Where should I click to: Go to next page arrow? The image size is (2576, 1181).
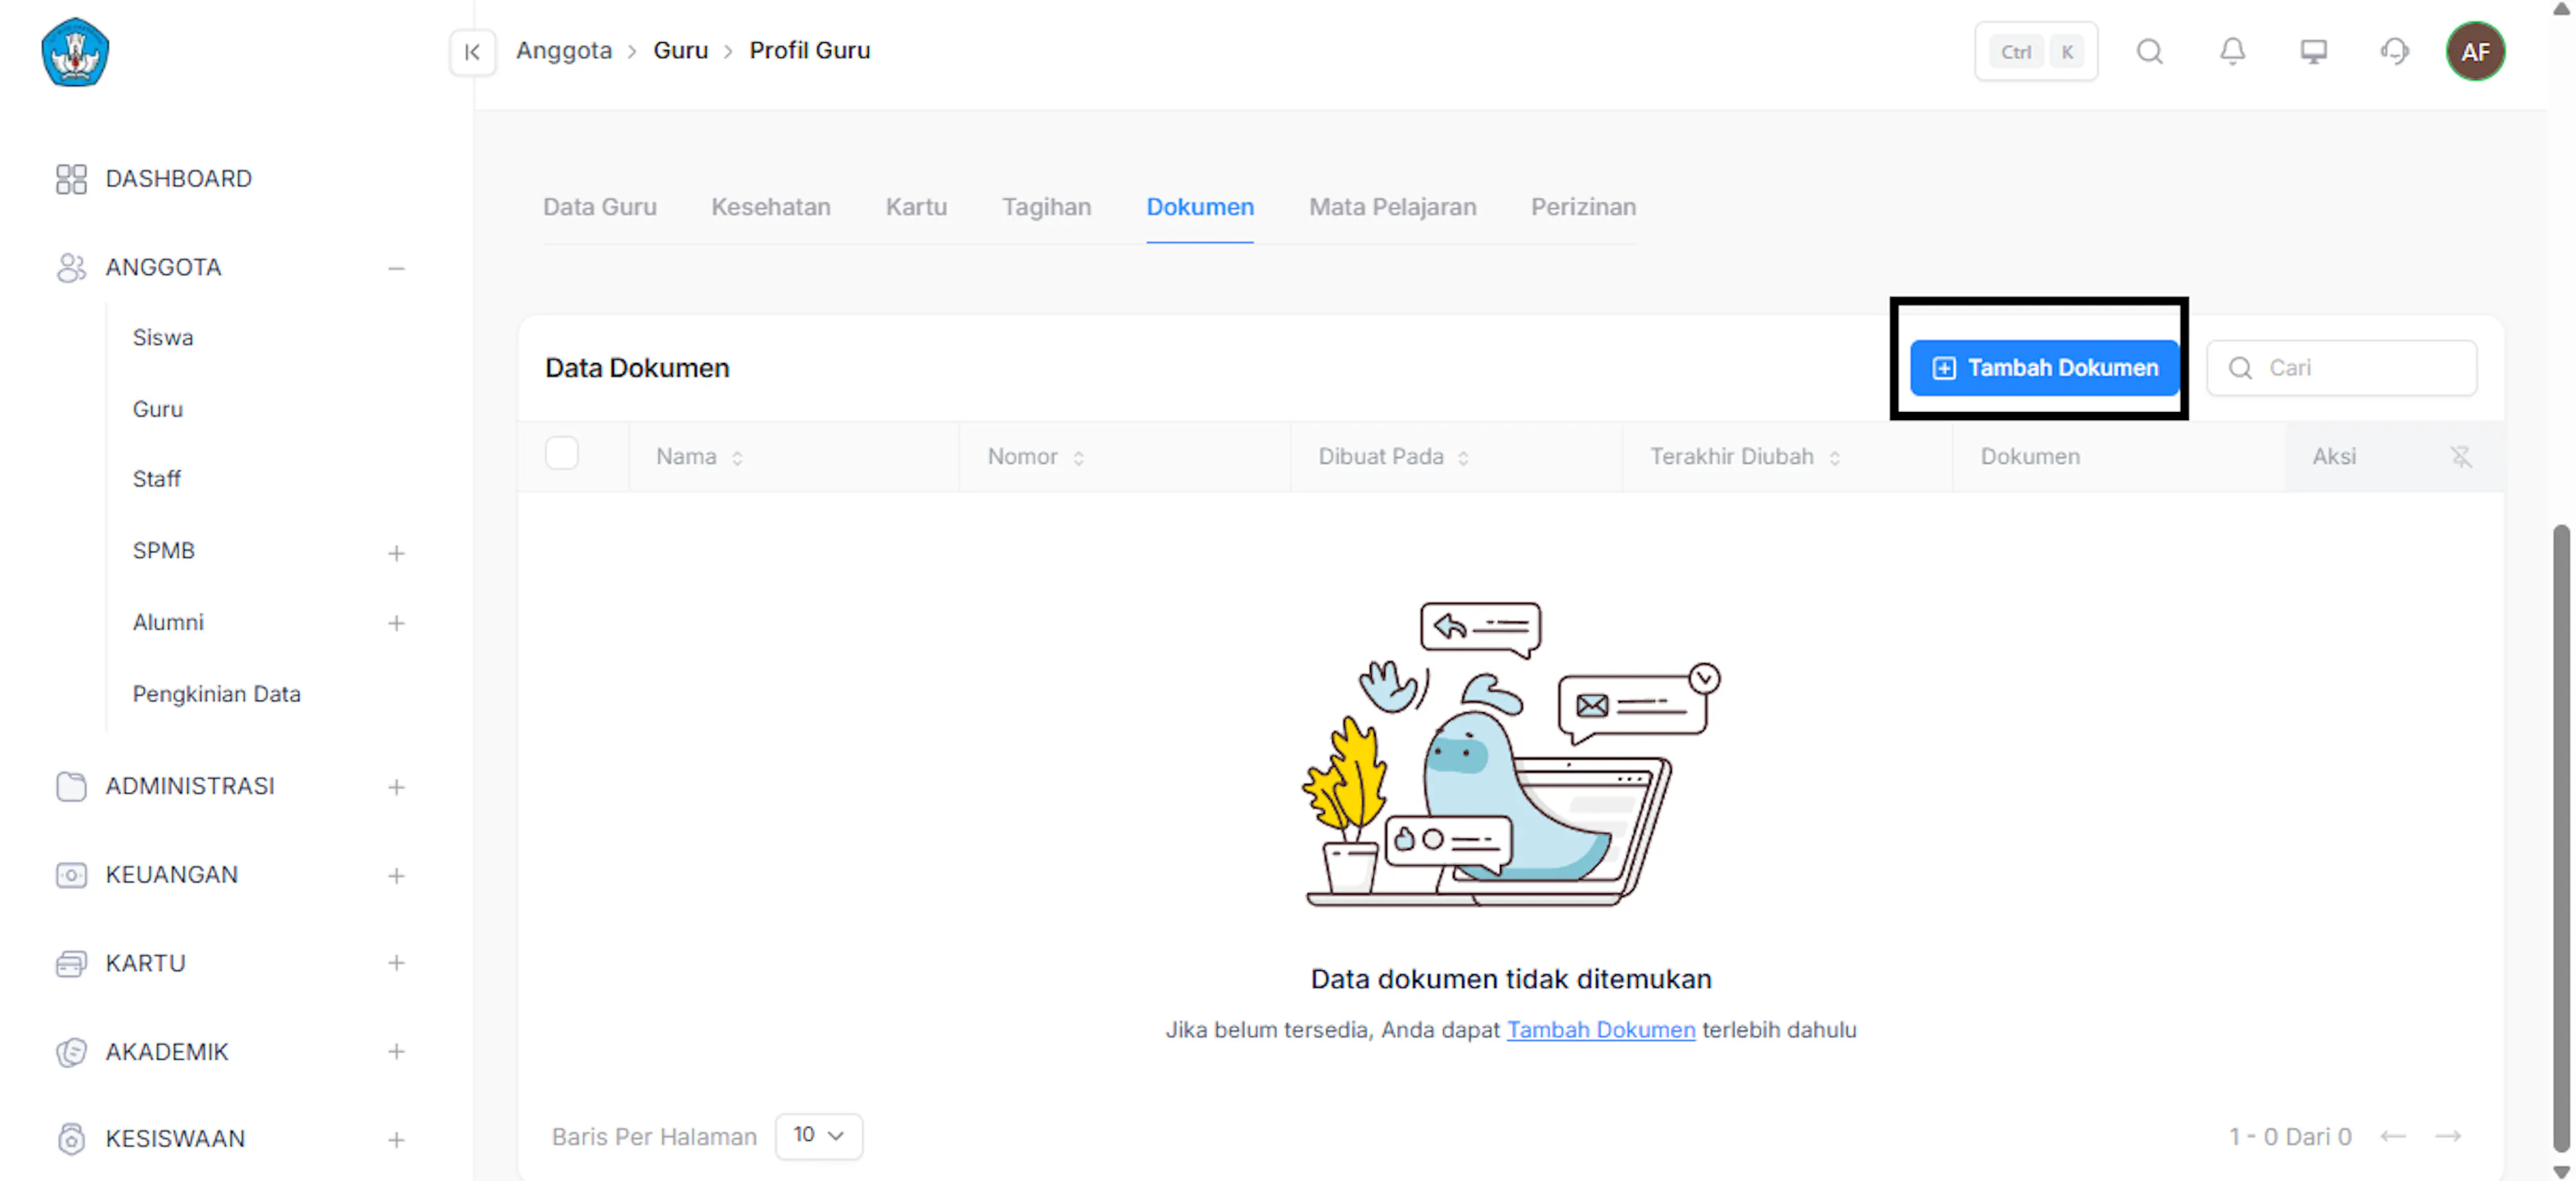click(2448, 1136)
